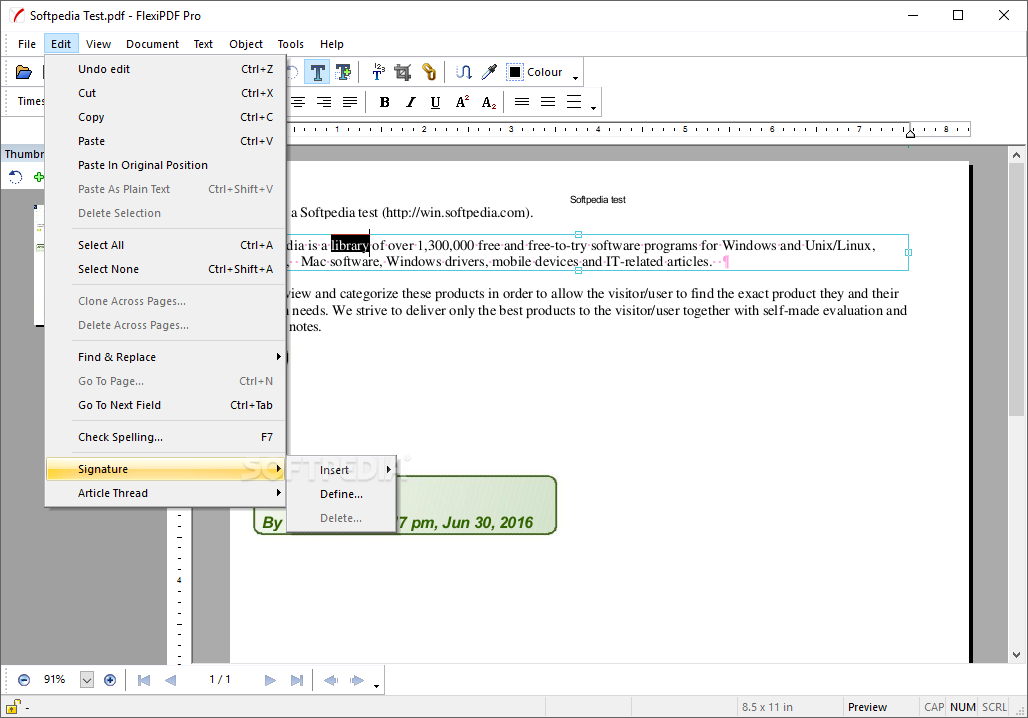
Task: Go to the next page
Action: click(269, 680)
